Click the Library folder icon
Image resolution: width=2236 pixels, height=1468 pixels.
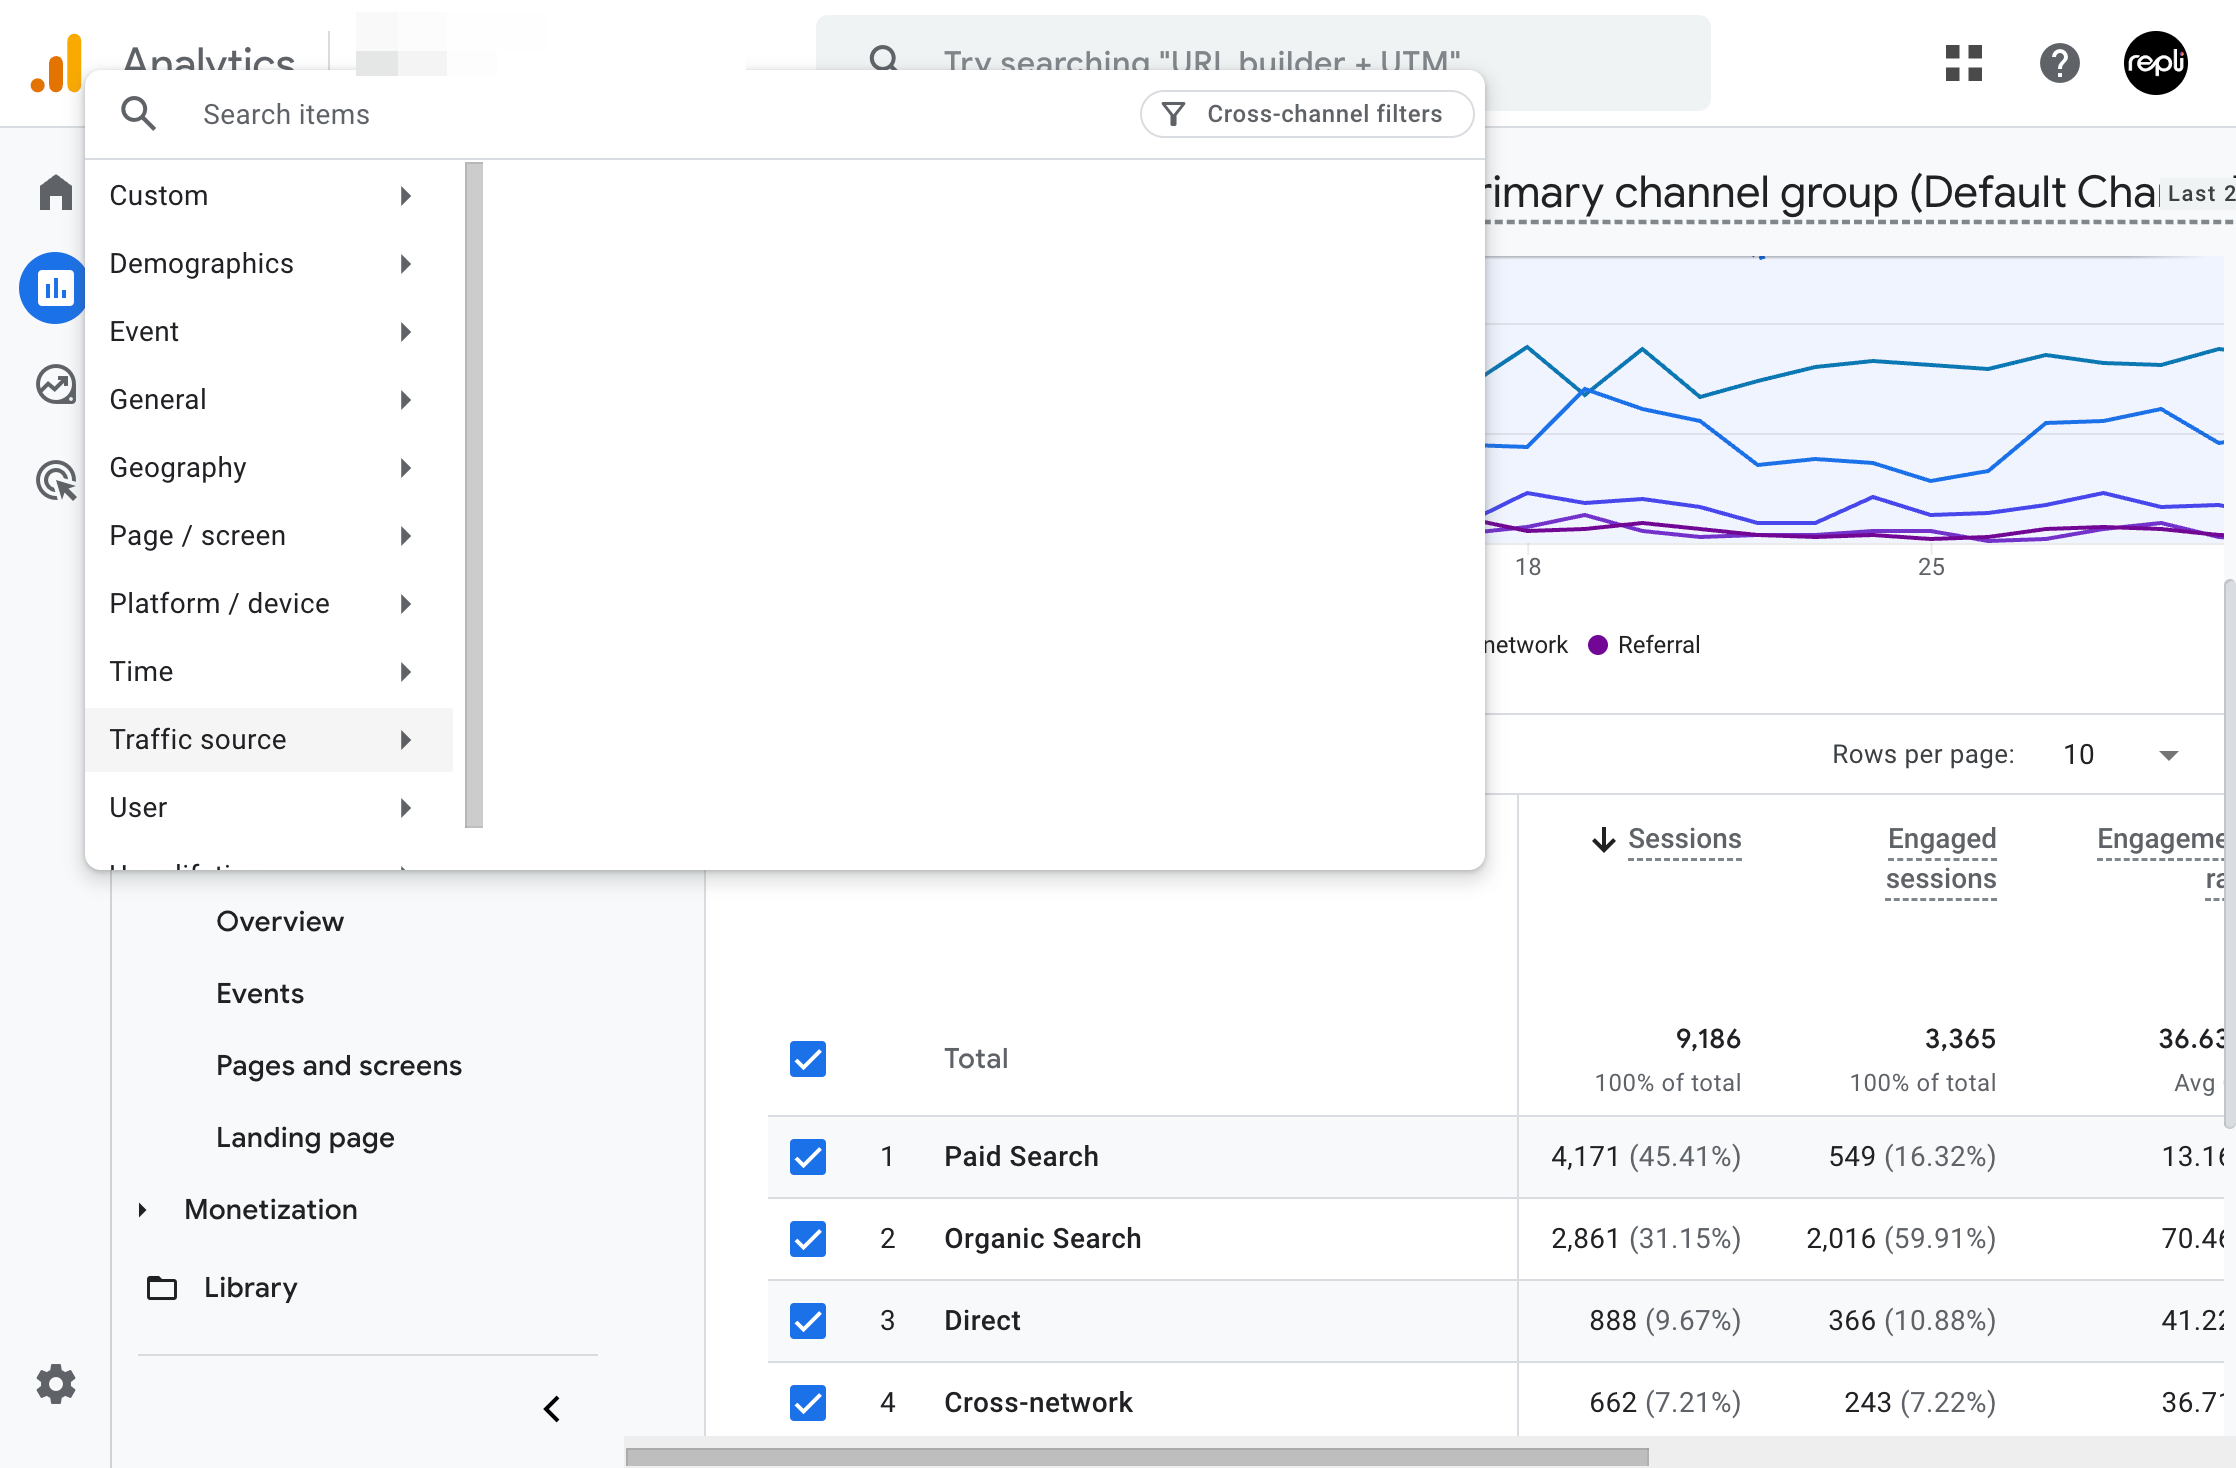[x=162, y=1288]
